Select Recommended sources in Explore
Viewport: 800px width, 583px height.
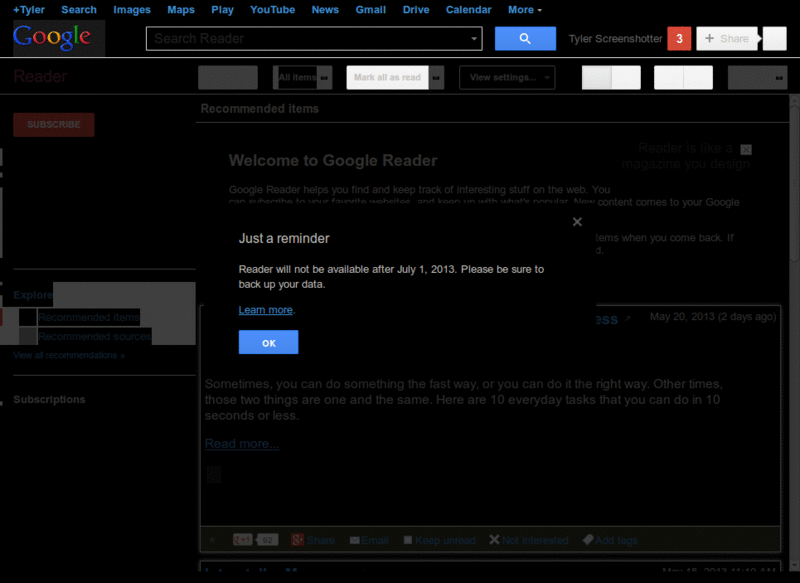tap(94, 337)
